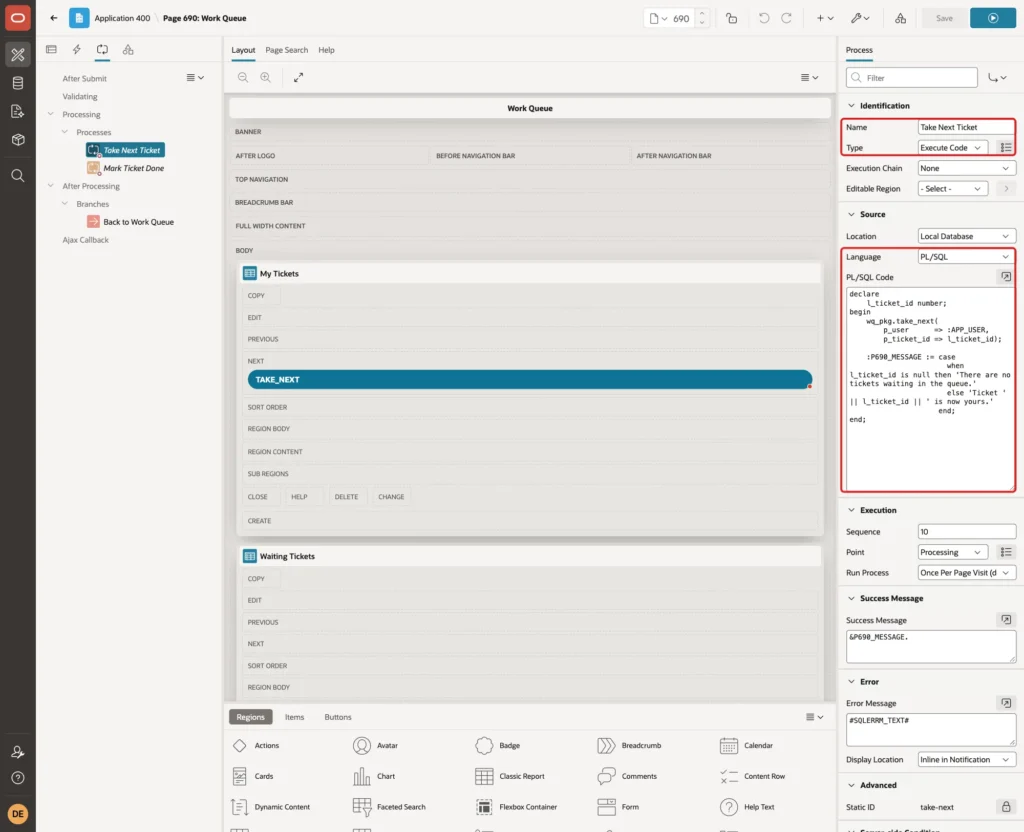This screenshot has height=832, width=1024.
Task: Select Back to Work Queue branch
Action: [x=131, y=221]
